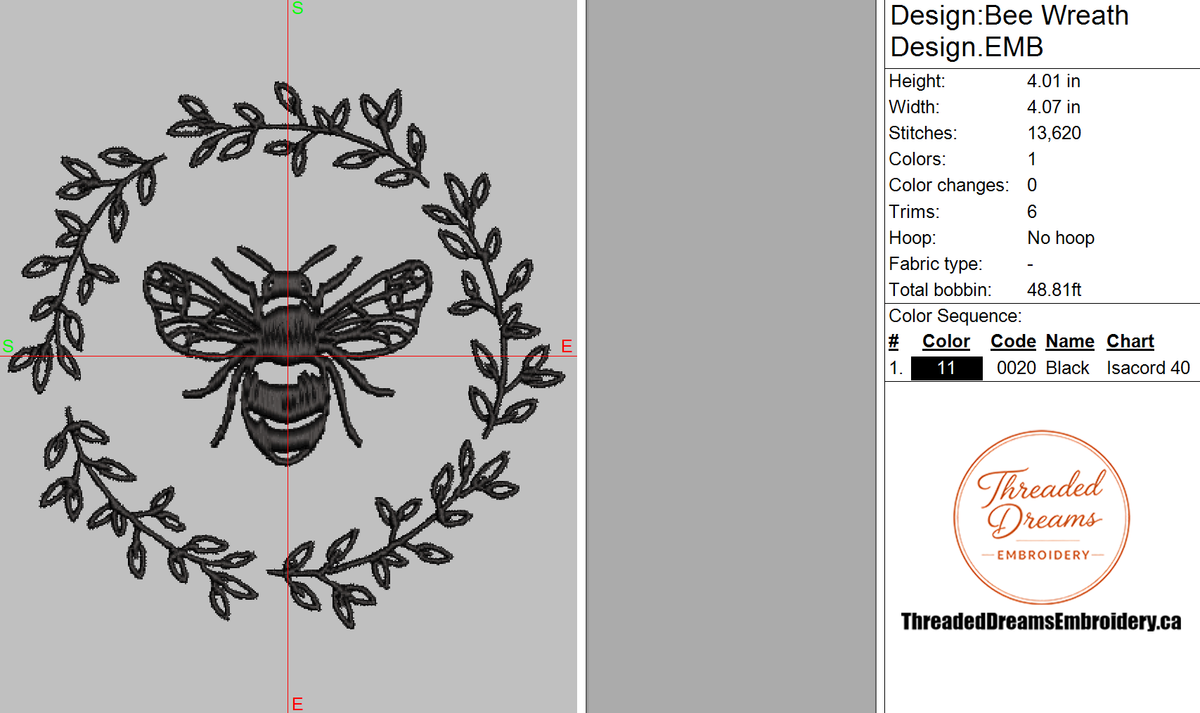The width and height of the screenshot is (1200, 713).
Task: Click the red E marker at the bottom of the vertical line
Action: point(297,704)
